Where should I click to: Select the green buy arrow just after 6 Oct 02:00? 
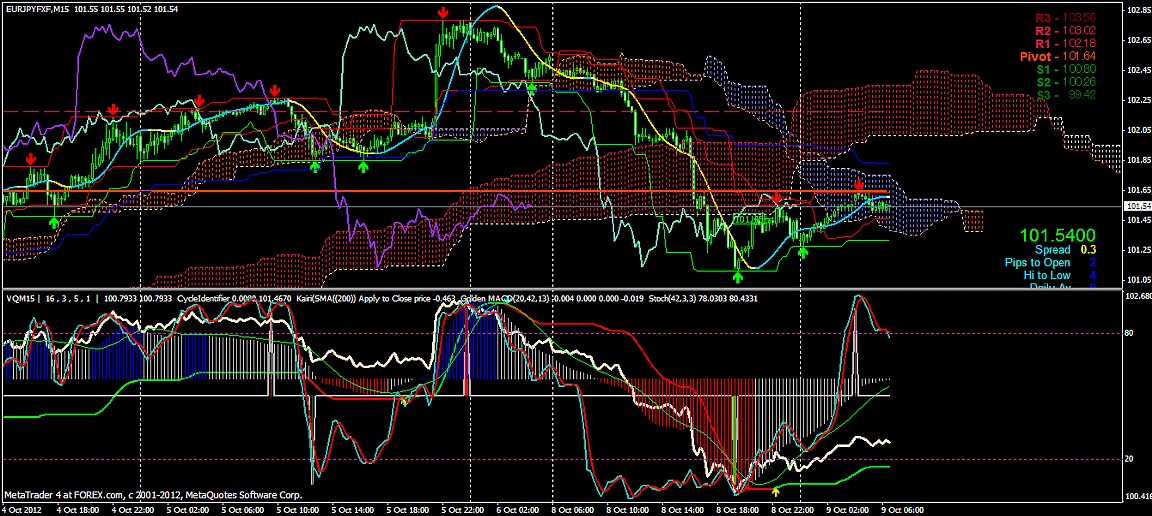531,87
